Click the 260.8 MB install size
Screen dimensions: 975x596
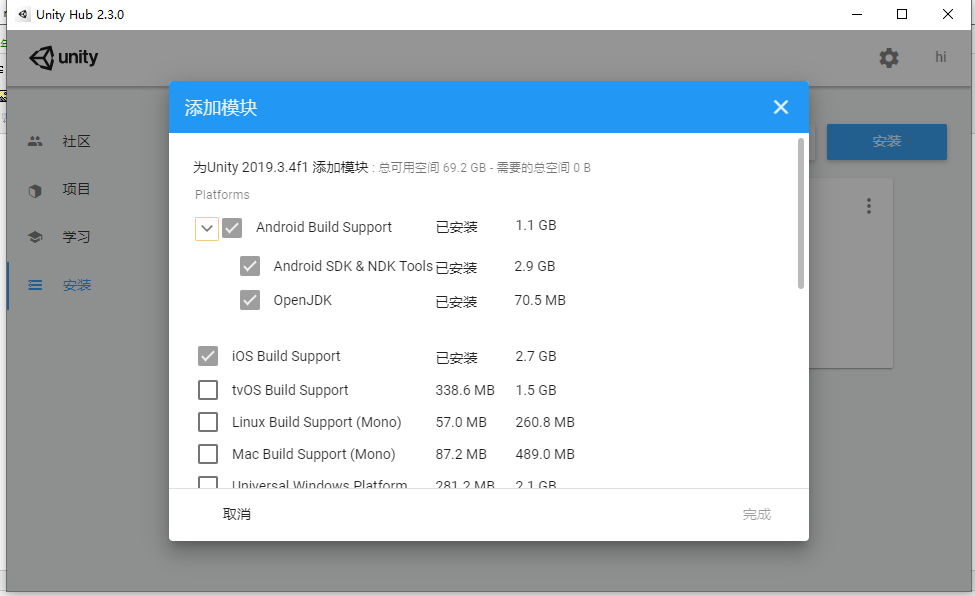(545, 422)
